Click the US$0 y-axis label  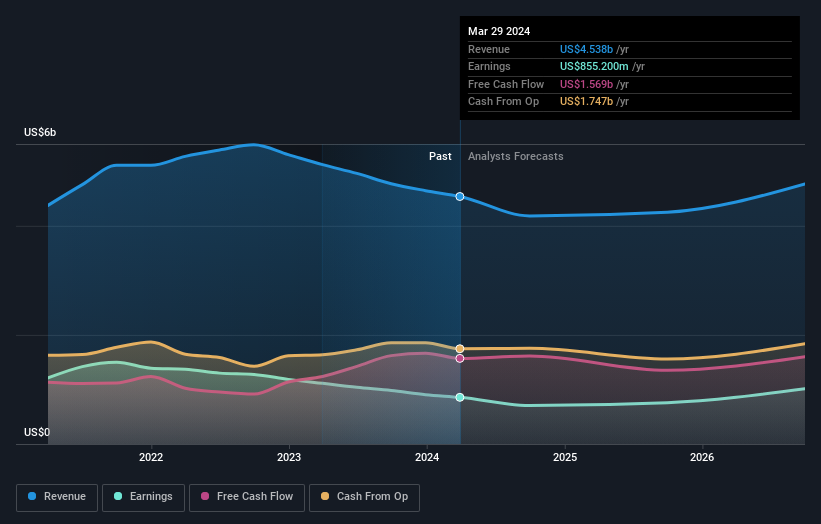pos(37,432)
